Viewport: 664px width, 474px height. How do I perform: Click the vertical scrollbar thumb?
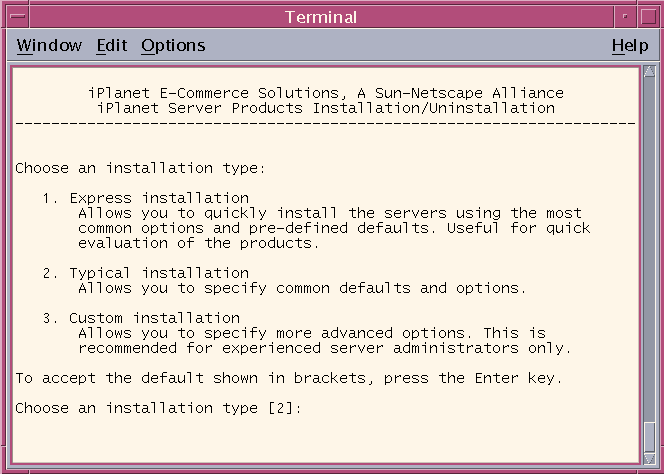coord(649,437)
